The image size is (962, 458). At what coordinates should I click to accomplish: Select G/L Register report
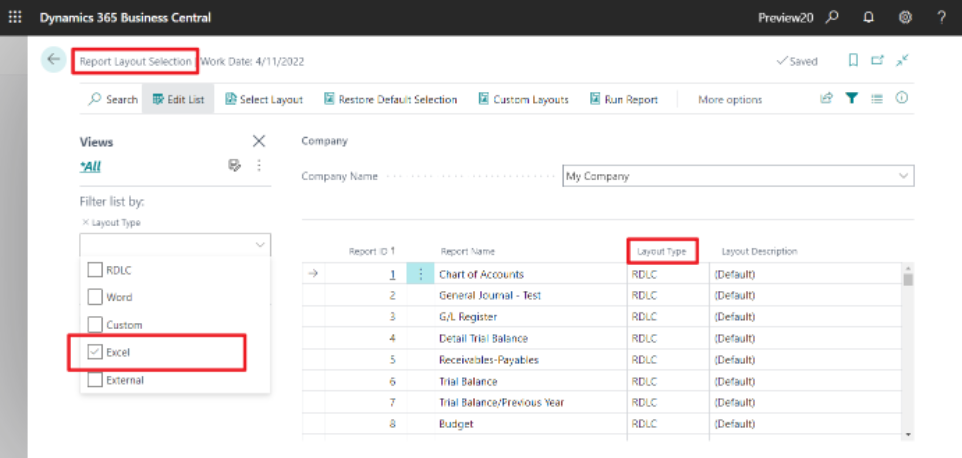[468, 317]
